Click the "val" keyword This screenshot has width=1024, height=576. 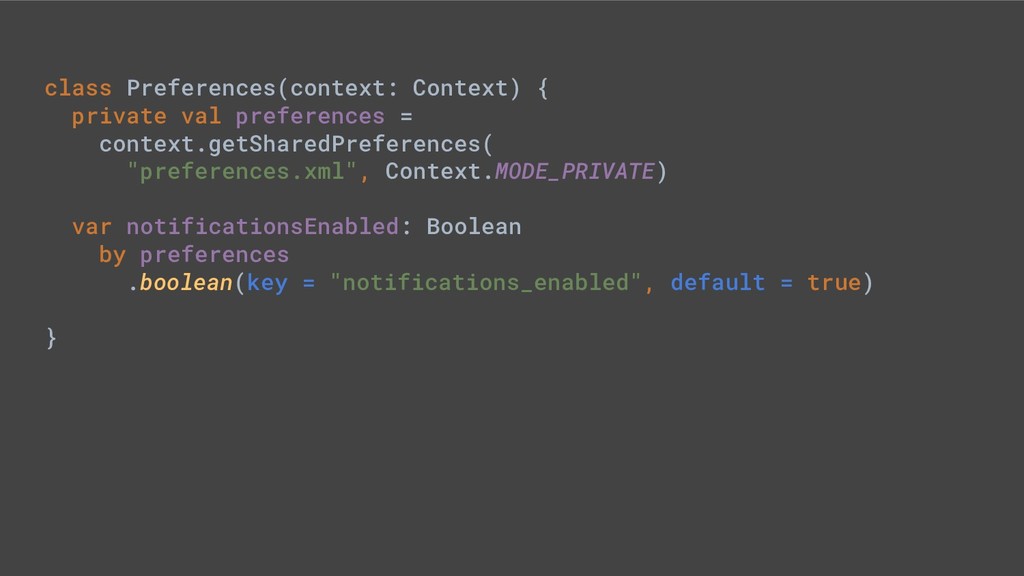click(x=201, y=116)
